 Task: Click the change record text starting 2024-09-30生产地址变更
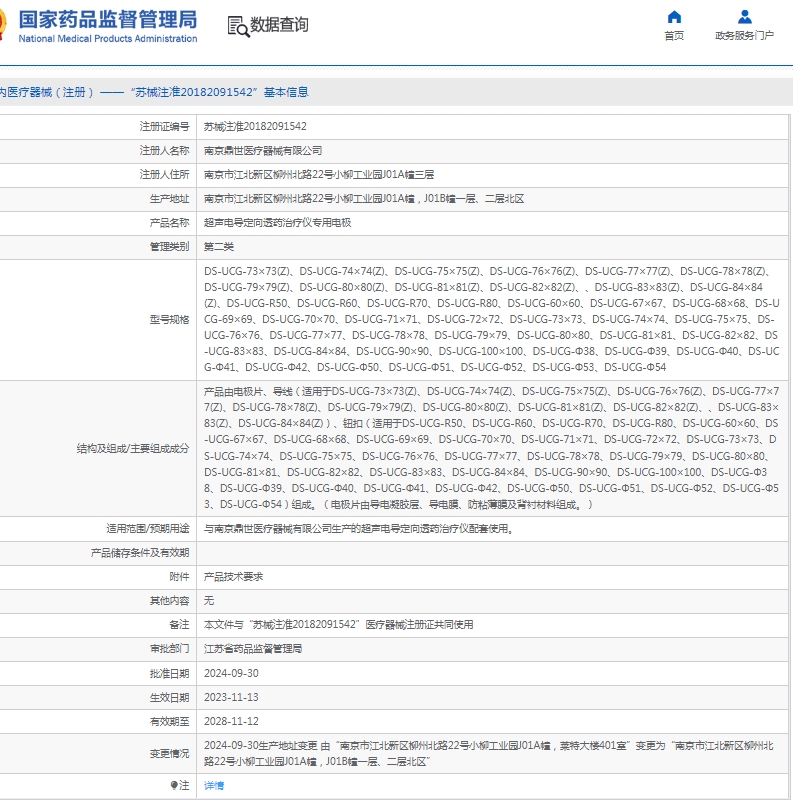(x=489, y=754)
